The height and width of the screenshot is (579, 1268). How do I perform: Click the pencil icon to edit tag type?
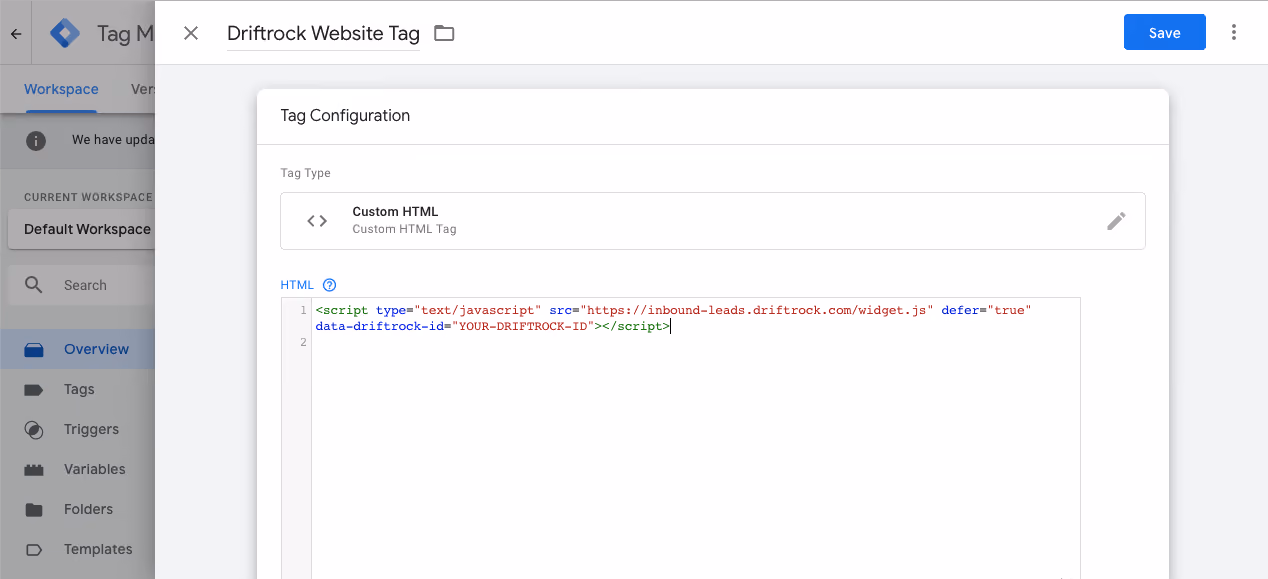1116,221
